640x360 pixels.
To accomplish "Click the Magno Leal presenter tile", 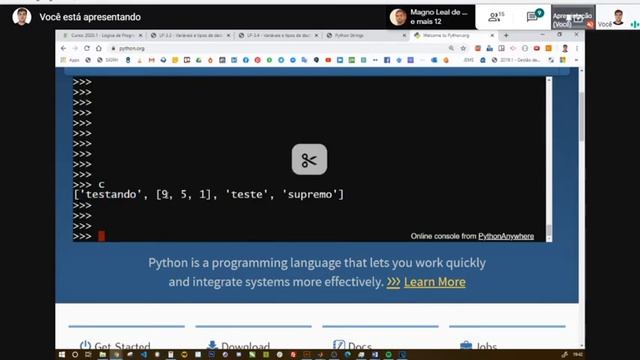I will coord(431,17).
